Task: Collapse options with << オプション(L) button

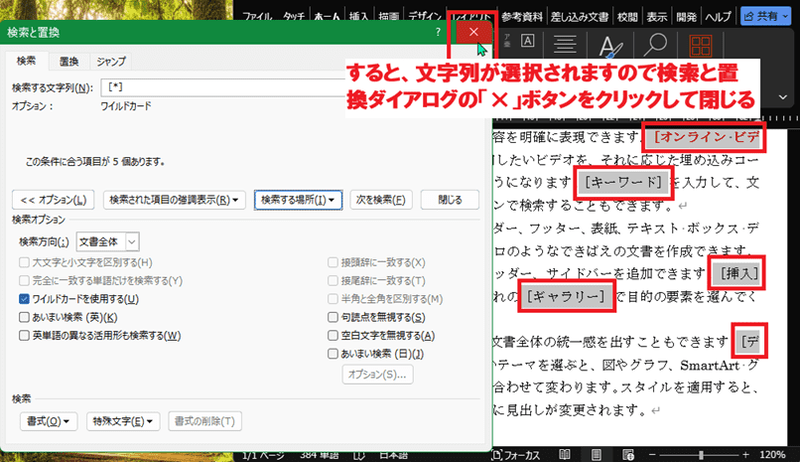Action: (53, 200)
